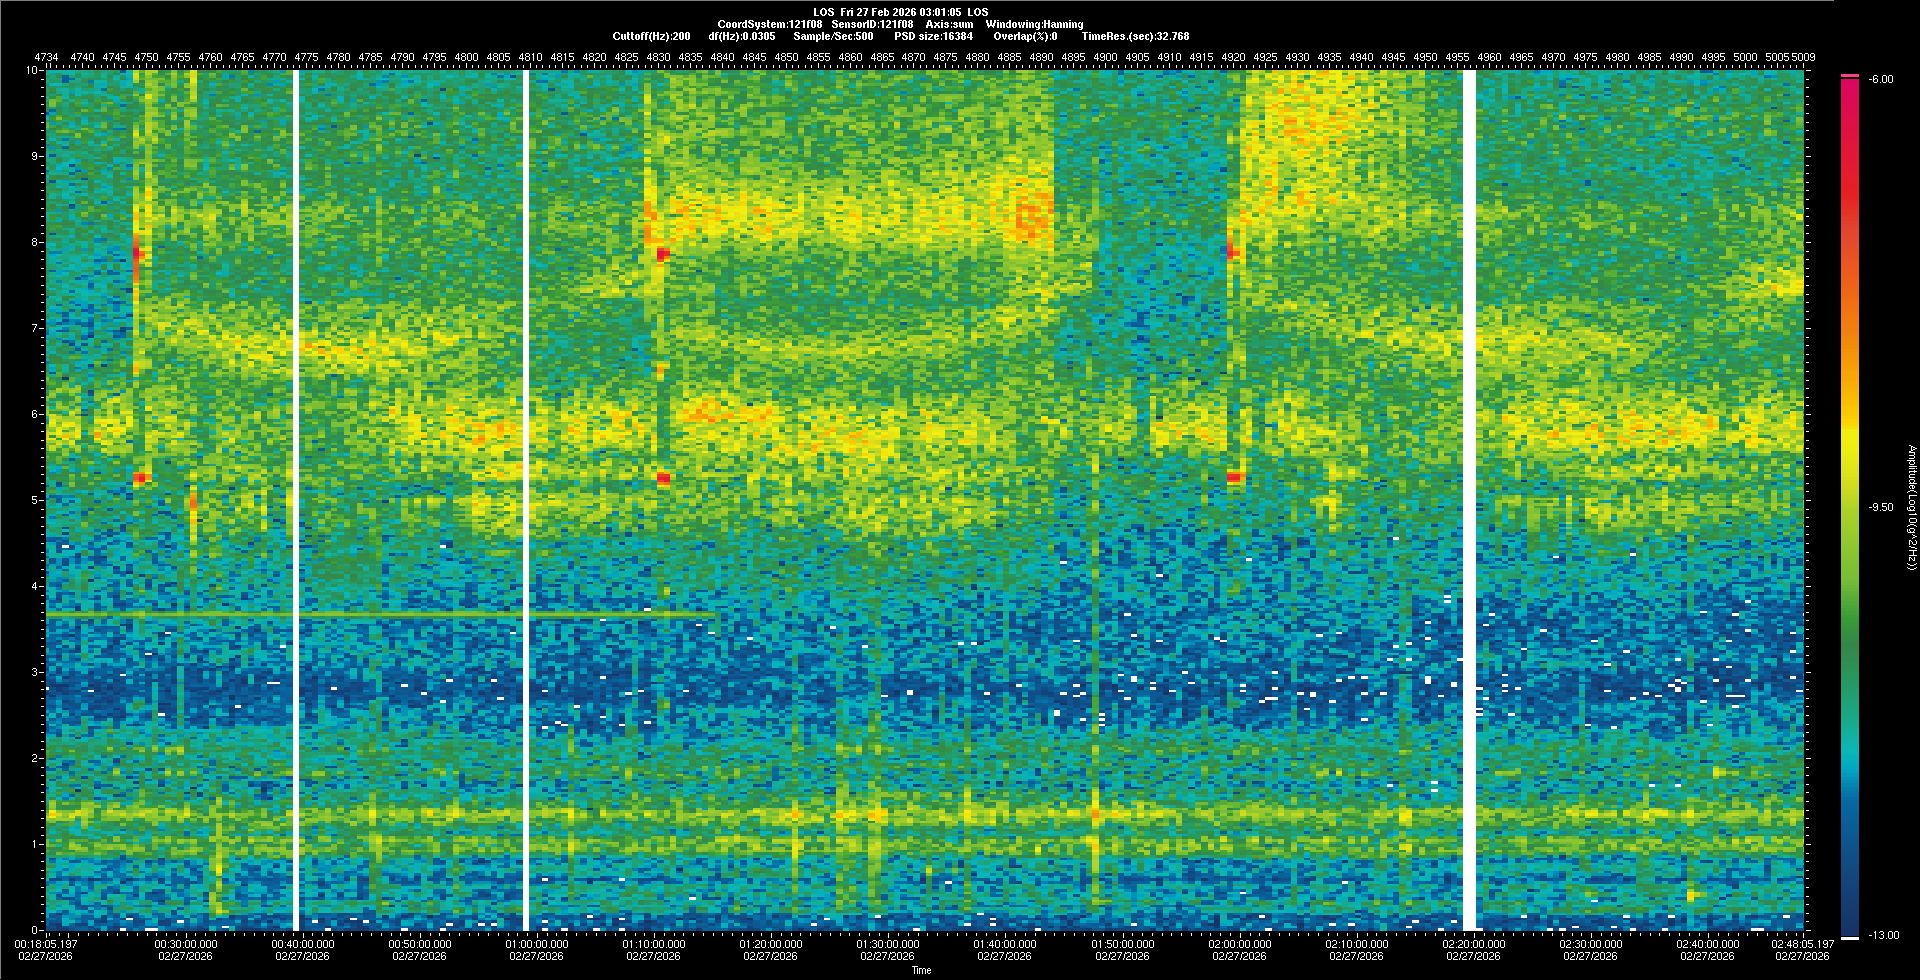Select the "00:50:00.000" time axis label
1920x980 pixels.
[x=420, y=943]
